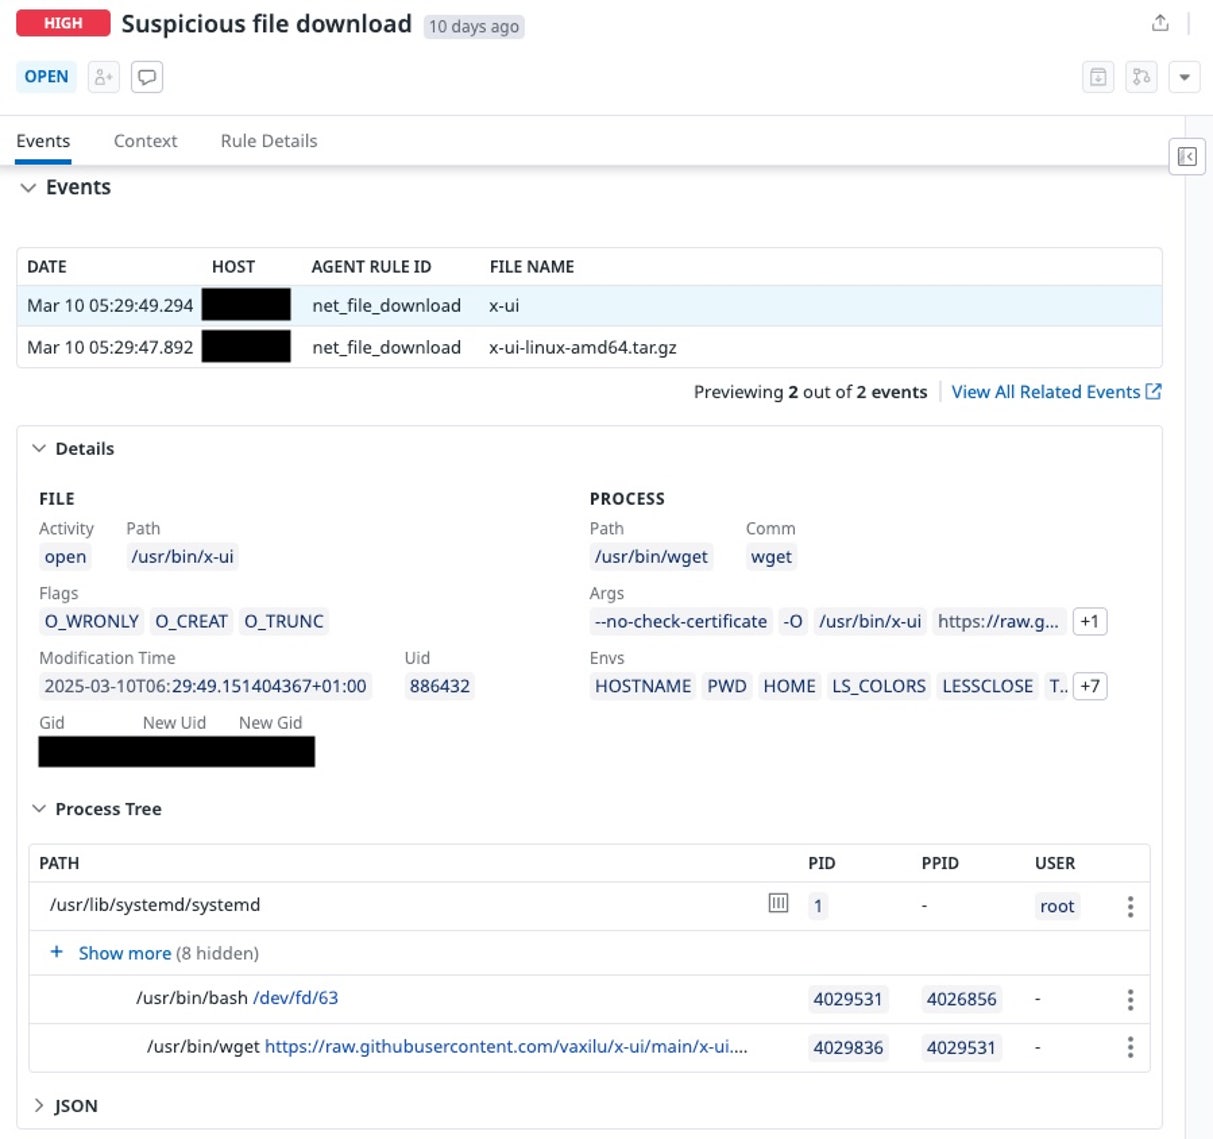Click Show more to reveal 8 hidden processes

[x=124, y=953]
